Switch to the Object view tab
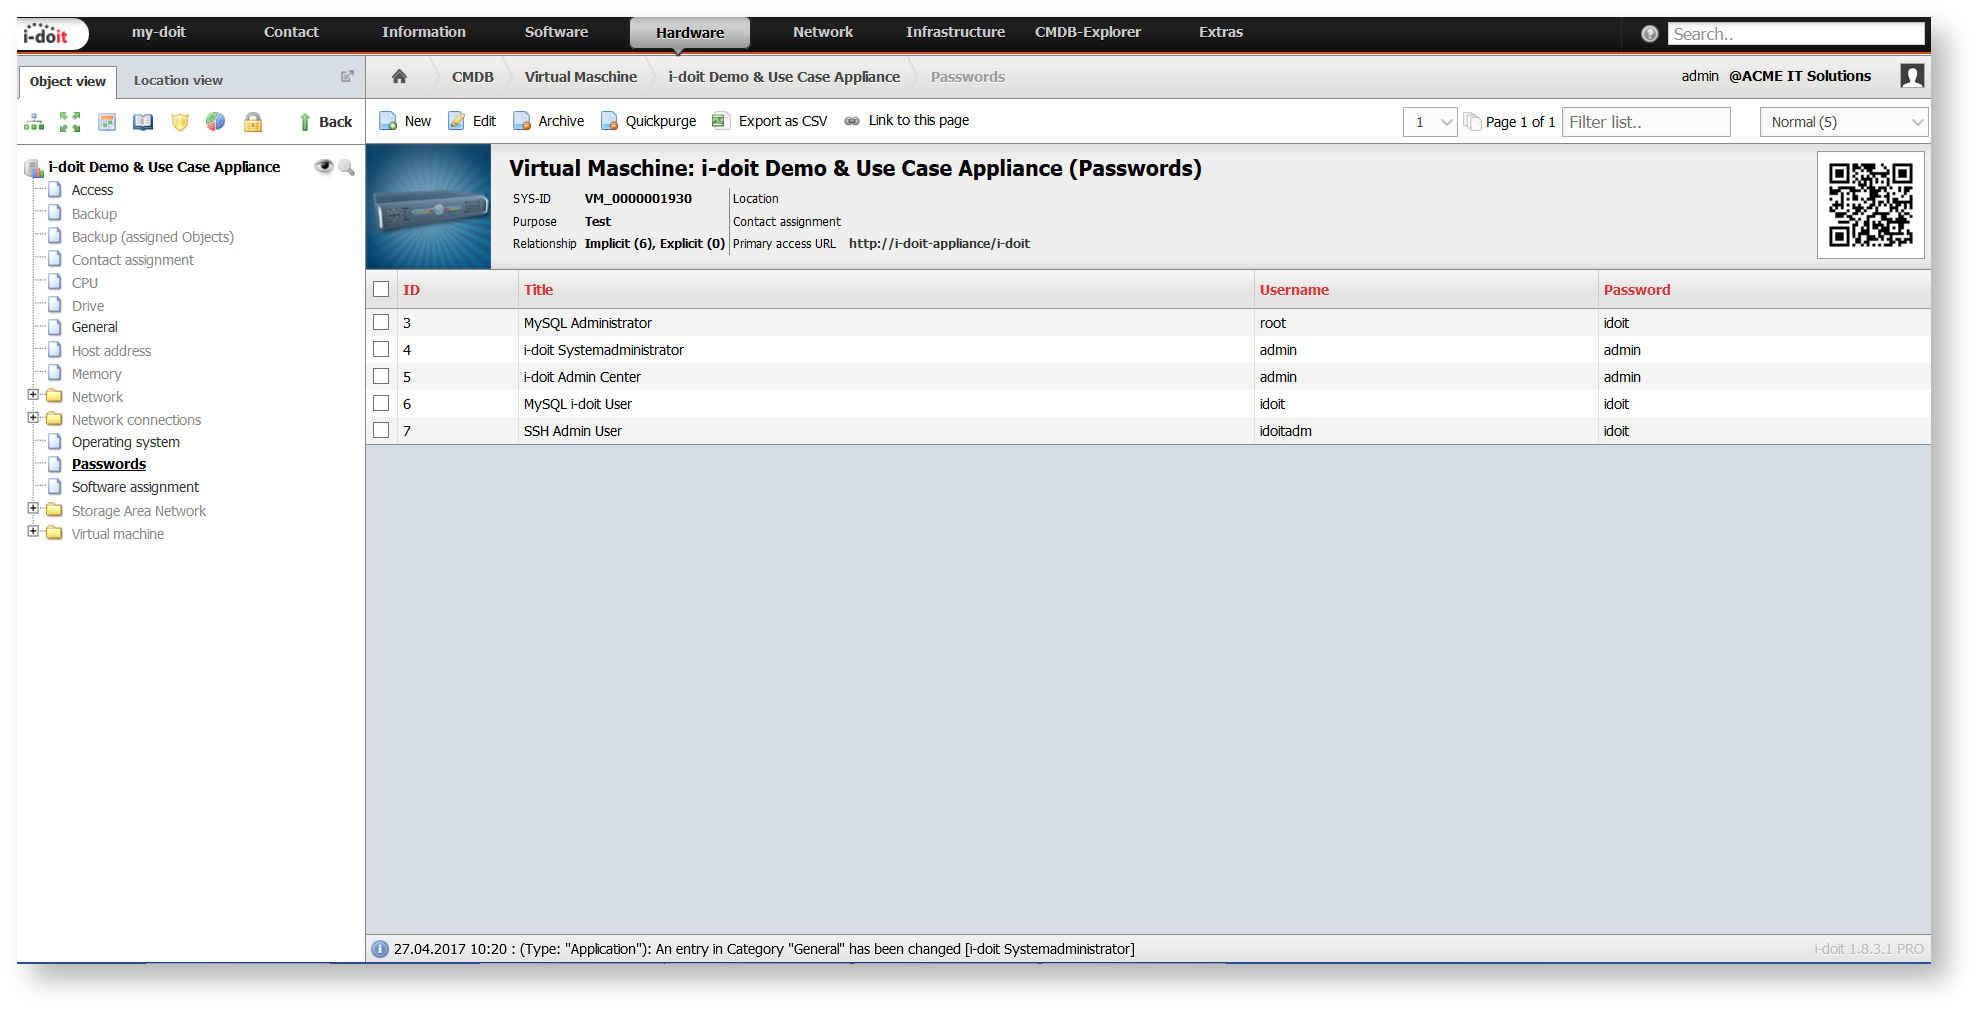 pyautogui.click(x=68, y=81)
